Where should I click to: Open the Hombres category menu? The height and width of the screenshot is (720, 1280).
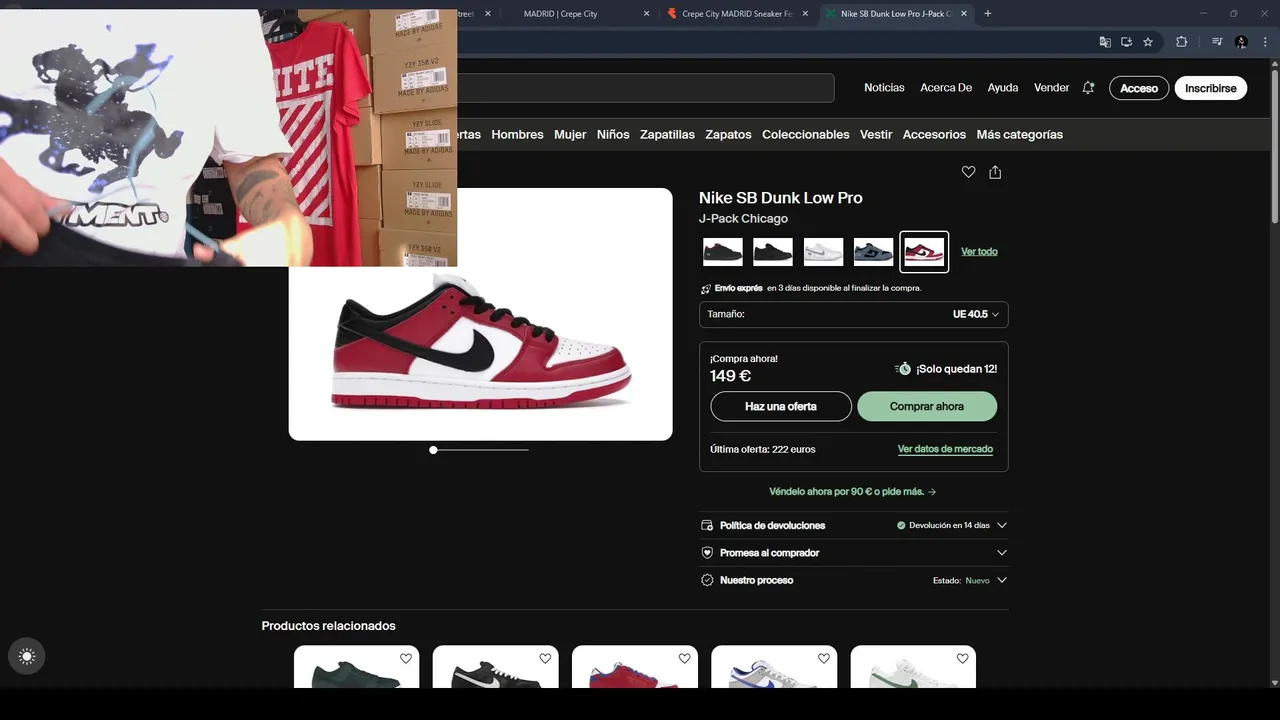517,134
